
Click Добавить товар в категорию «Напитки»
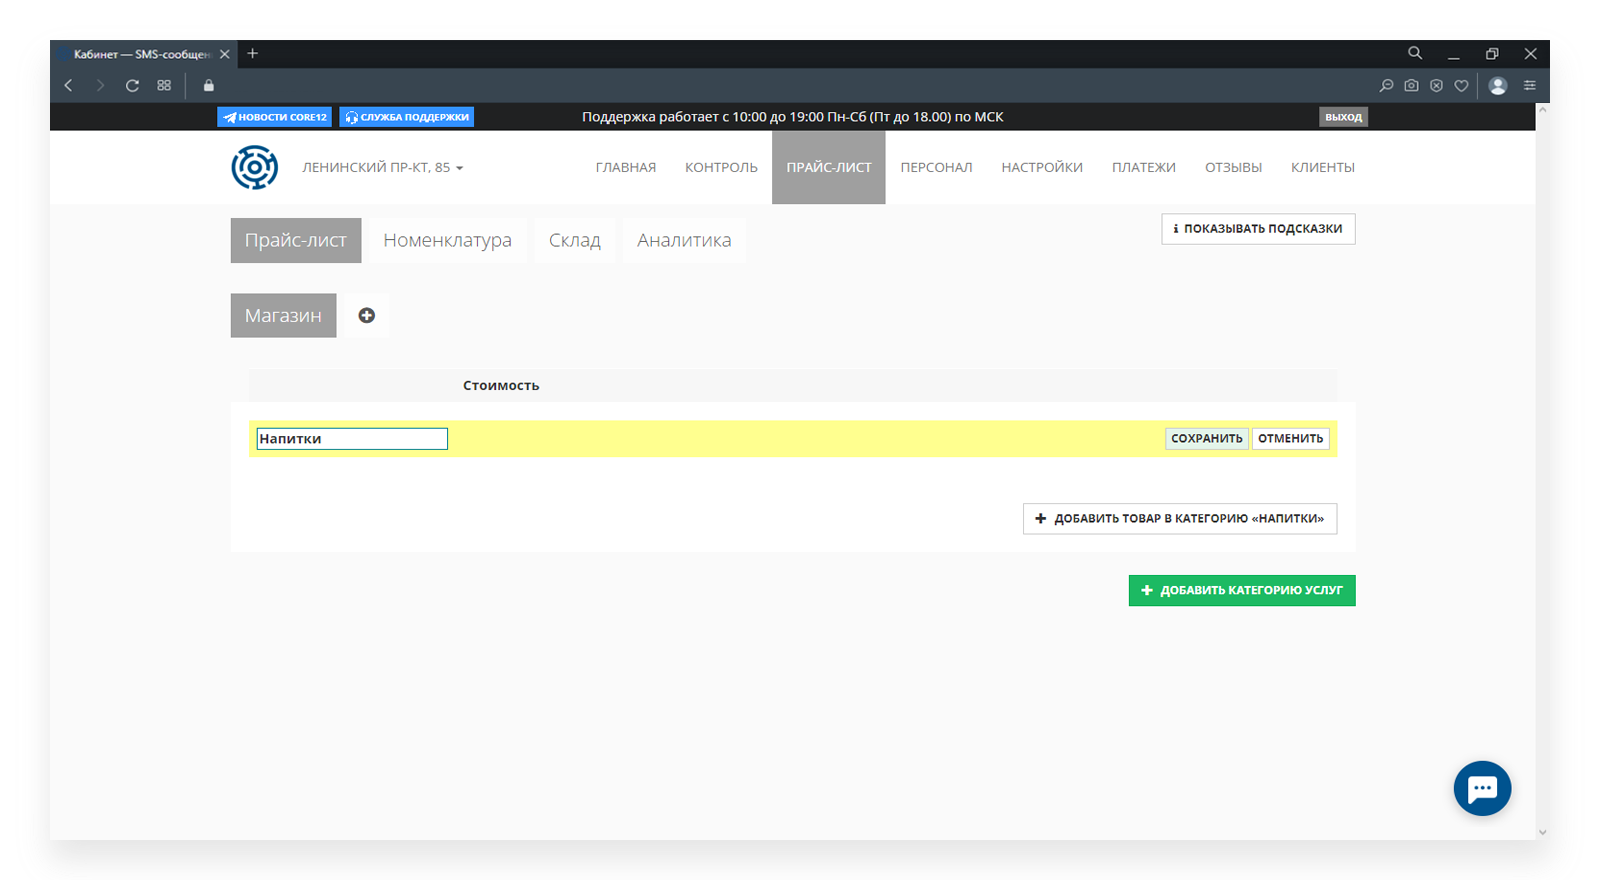pos(1180,519)
